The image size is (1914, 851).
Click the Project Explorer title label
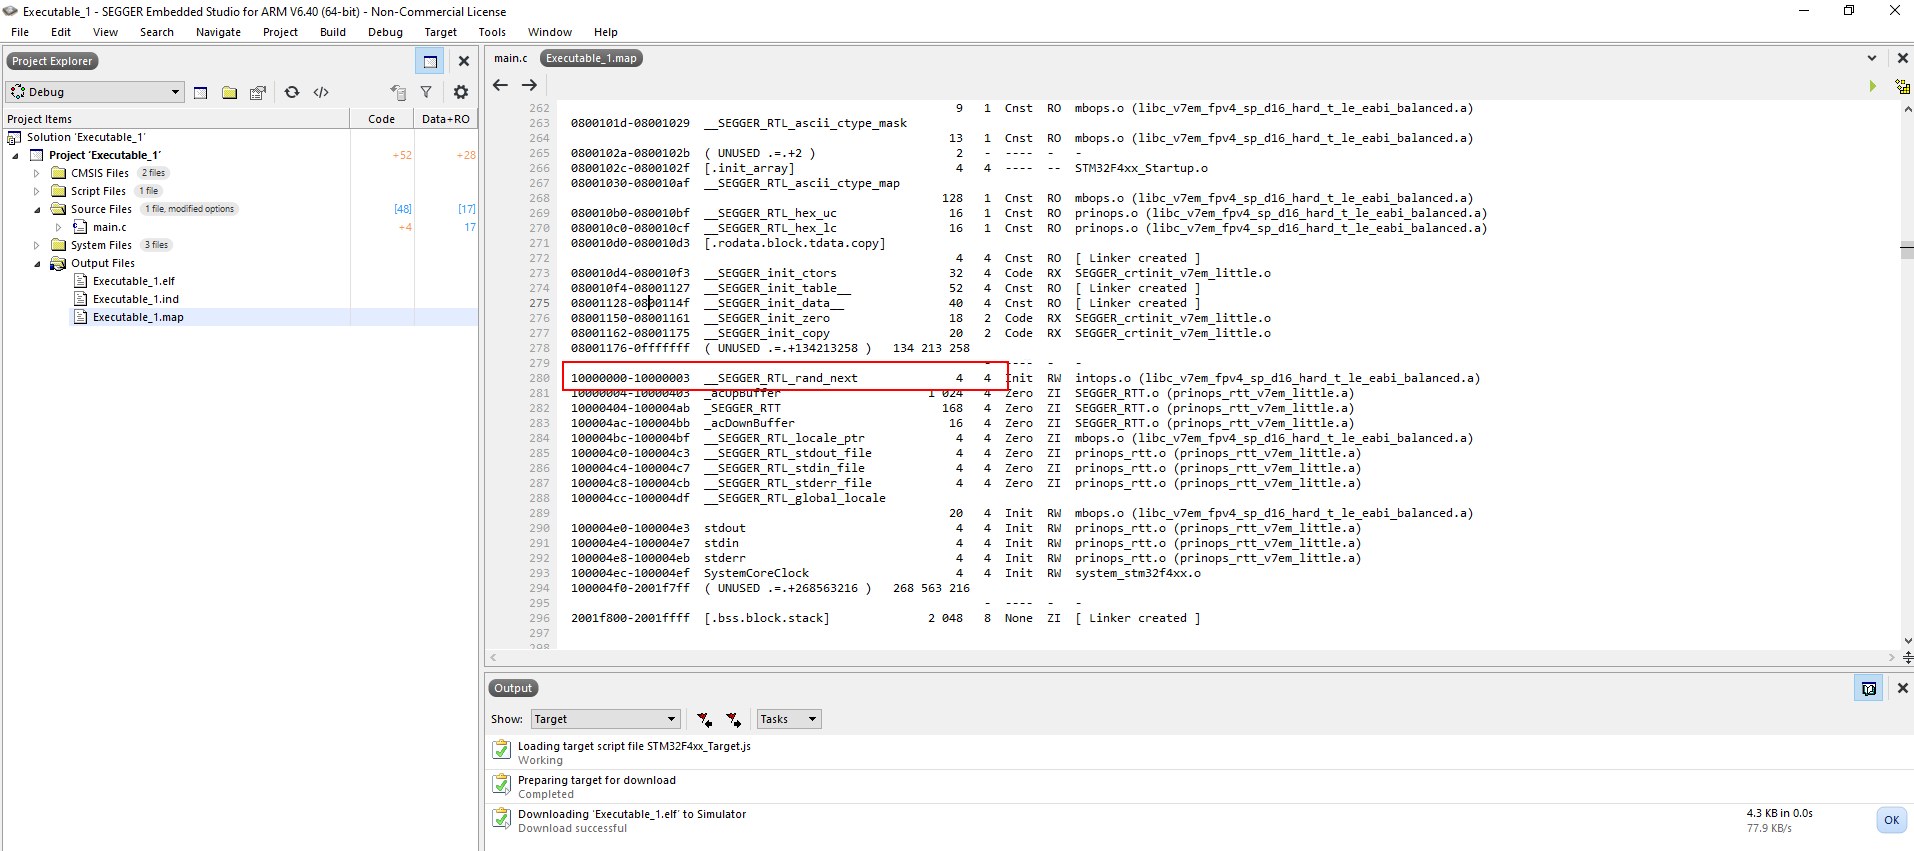[52, 61]
